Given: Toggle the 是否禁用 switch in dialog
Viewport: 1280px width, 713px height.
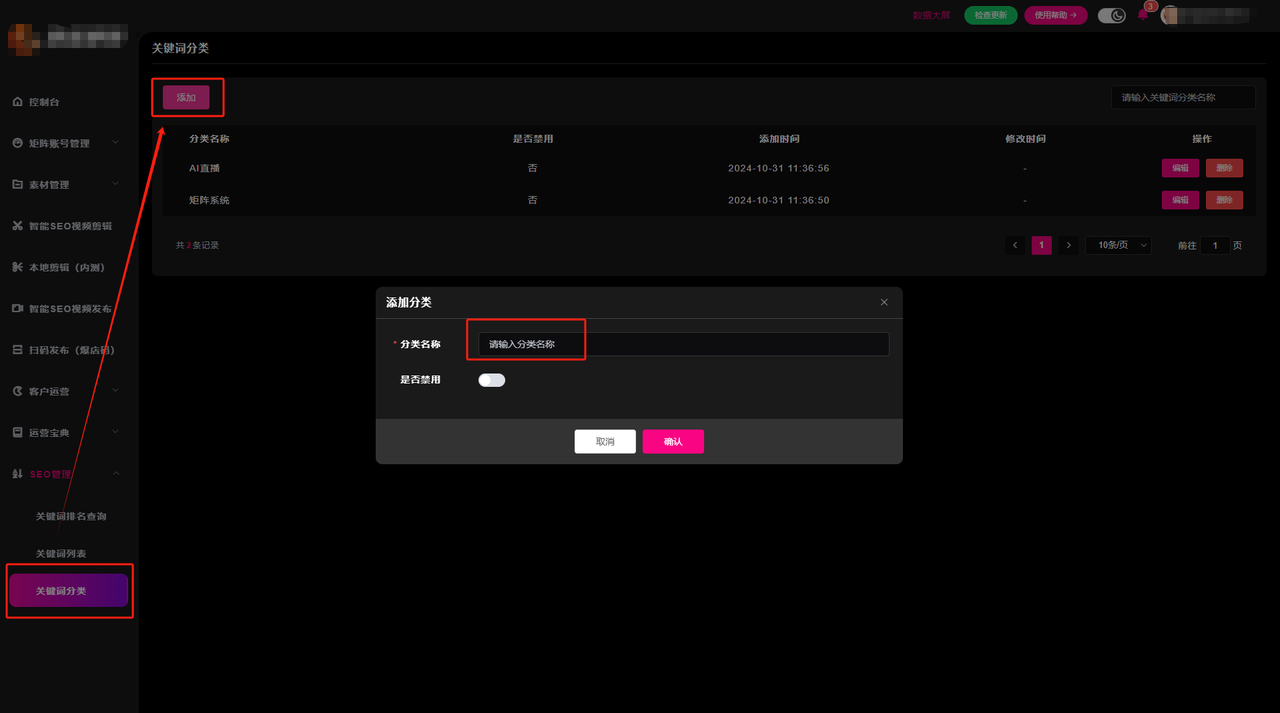Looking at the screenshot, I should [491, 380].
